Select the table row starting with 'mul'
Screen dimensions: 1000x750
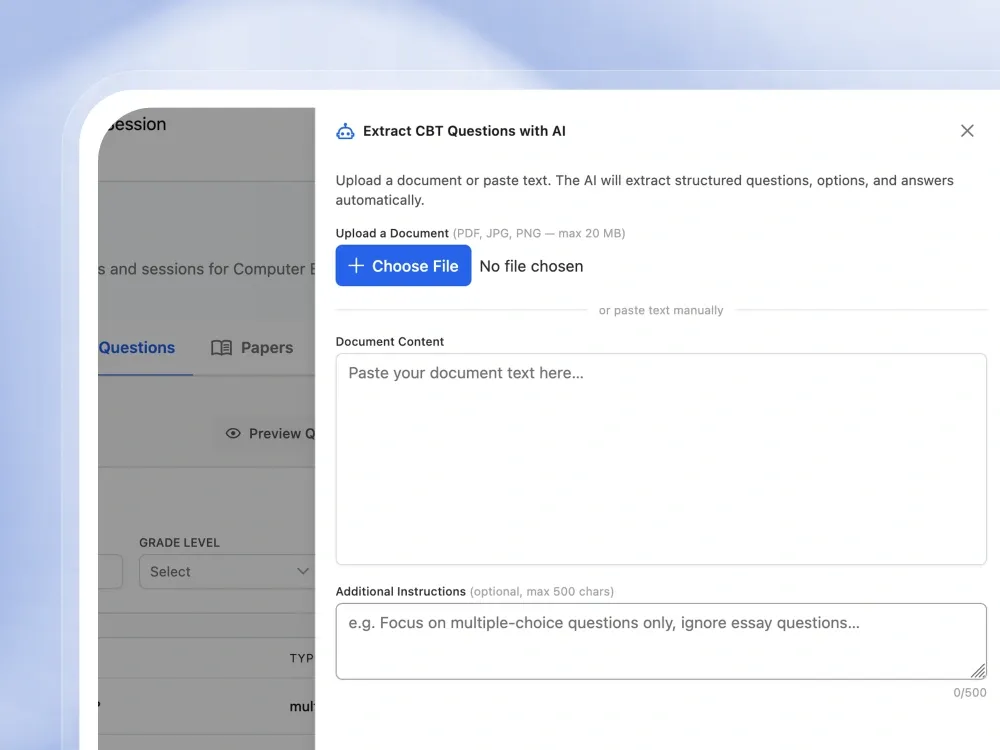207,706
